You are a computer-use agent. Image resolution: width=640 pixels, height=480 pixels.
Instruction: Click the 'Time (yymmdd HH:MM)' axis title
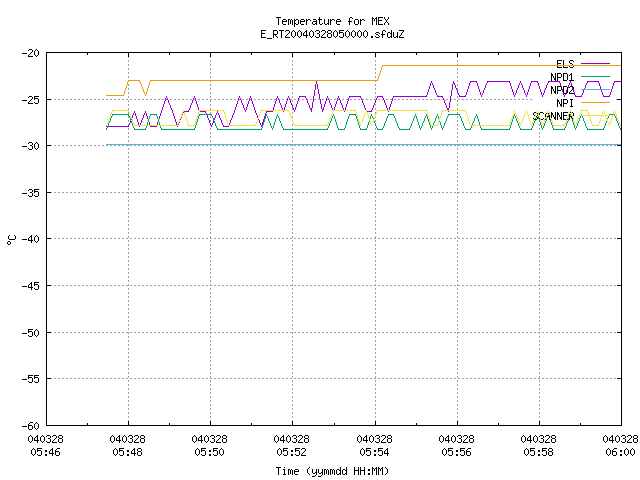point(332,471)
